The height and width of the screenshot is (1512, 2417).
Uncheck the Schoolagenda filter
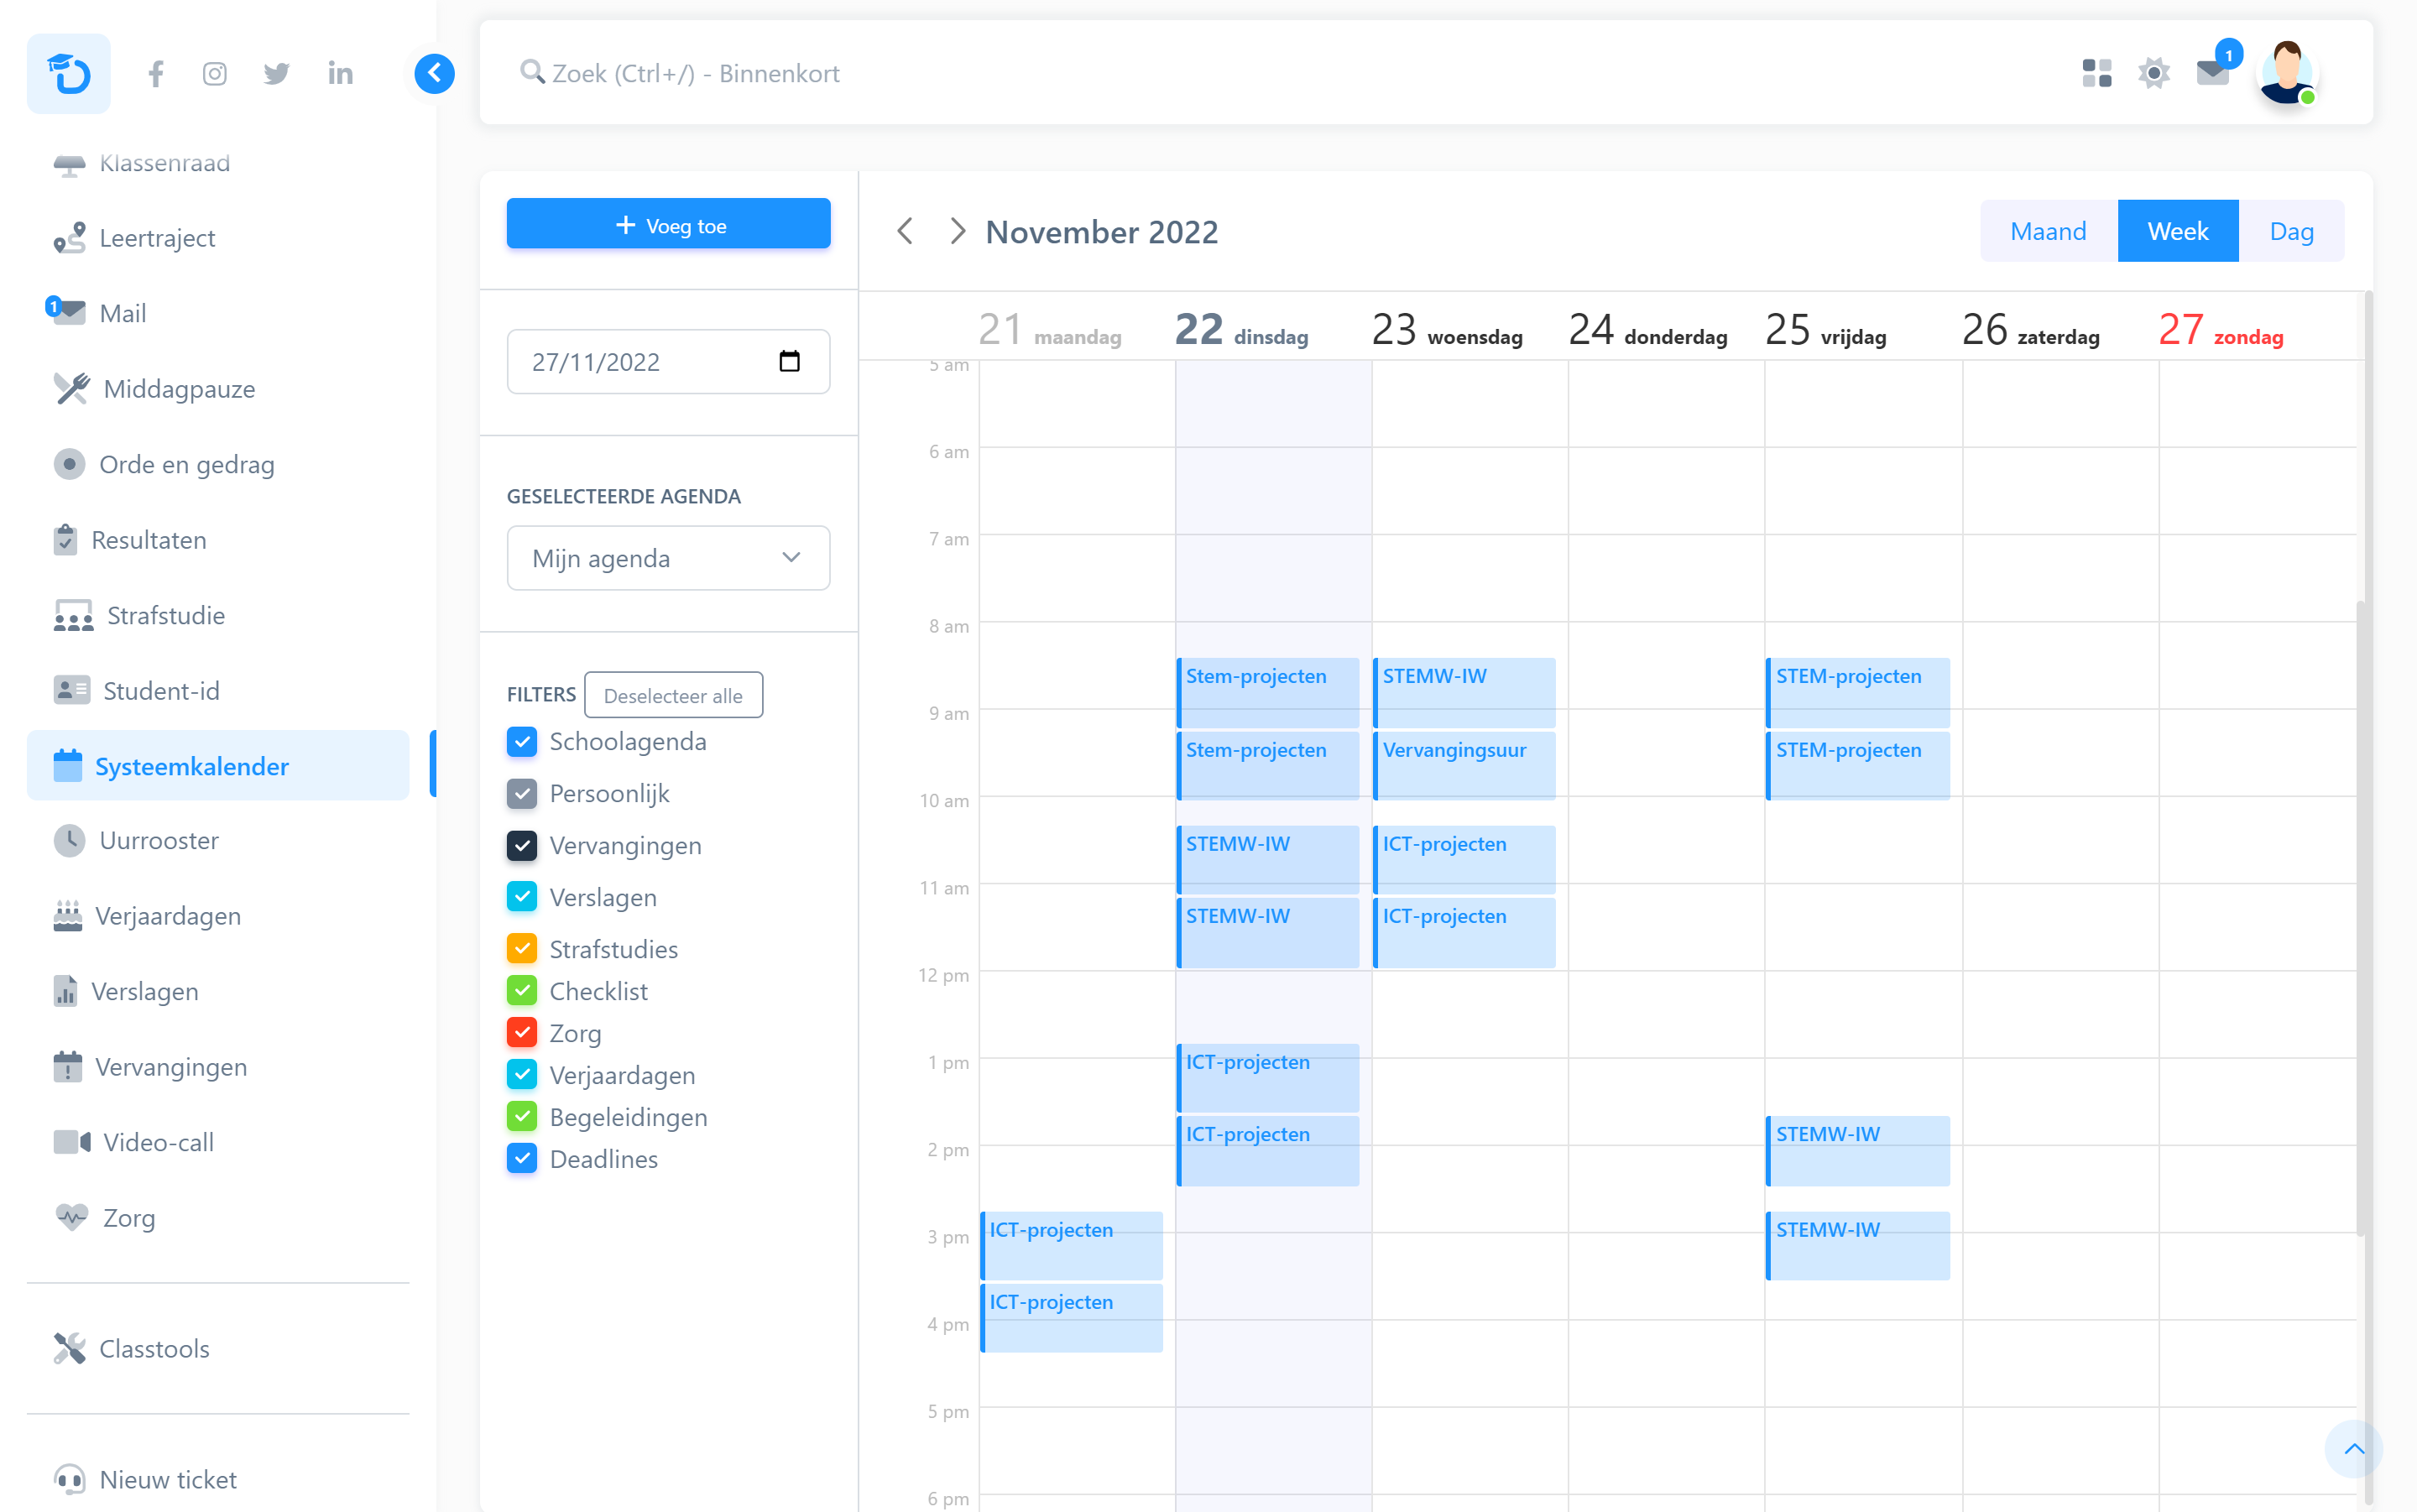click(522, 741)
